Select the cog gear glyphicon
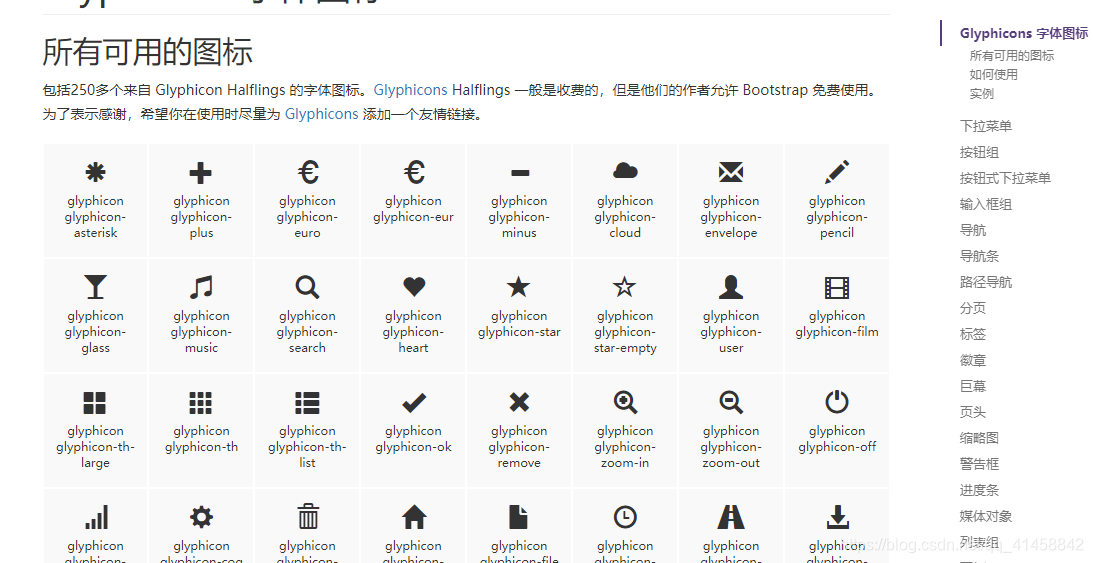 (x=201, y=517)
